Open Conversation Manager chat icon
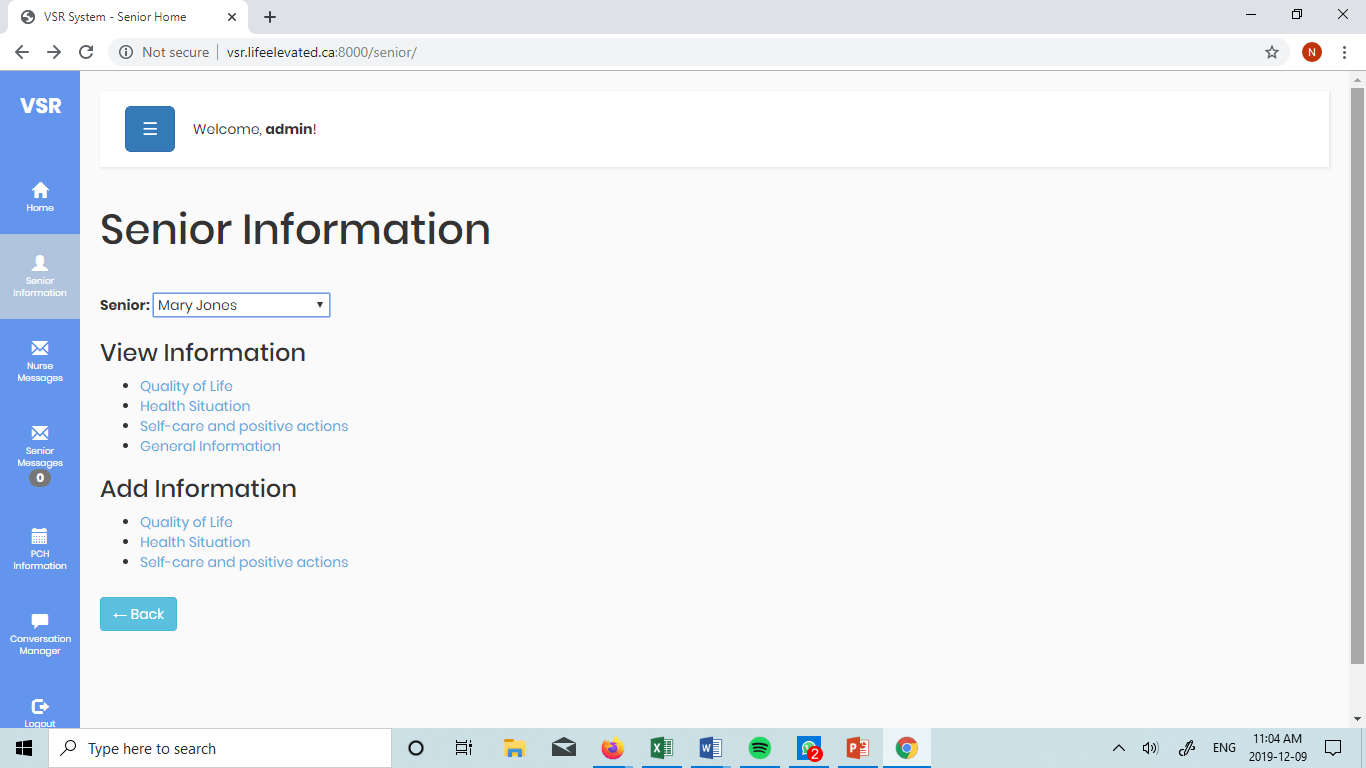 click(x=40, y=621)
